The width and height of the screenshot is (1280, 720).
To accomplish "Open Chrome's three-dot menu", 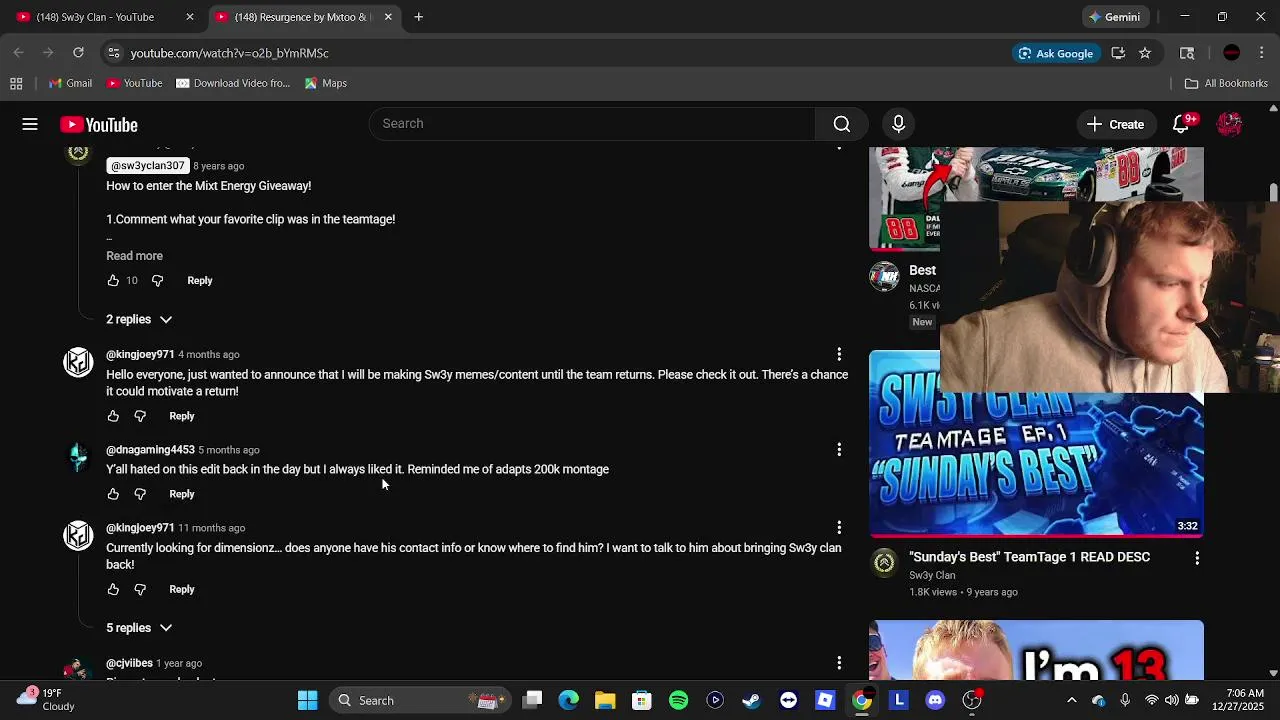I will [x=1263, y=53].
